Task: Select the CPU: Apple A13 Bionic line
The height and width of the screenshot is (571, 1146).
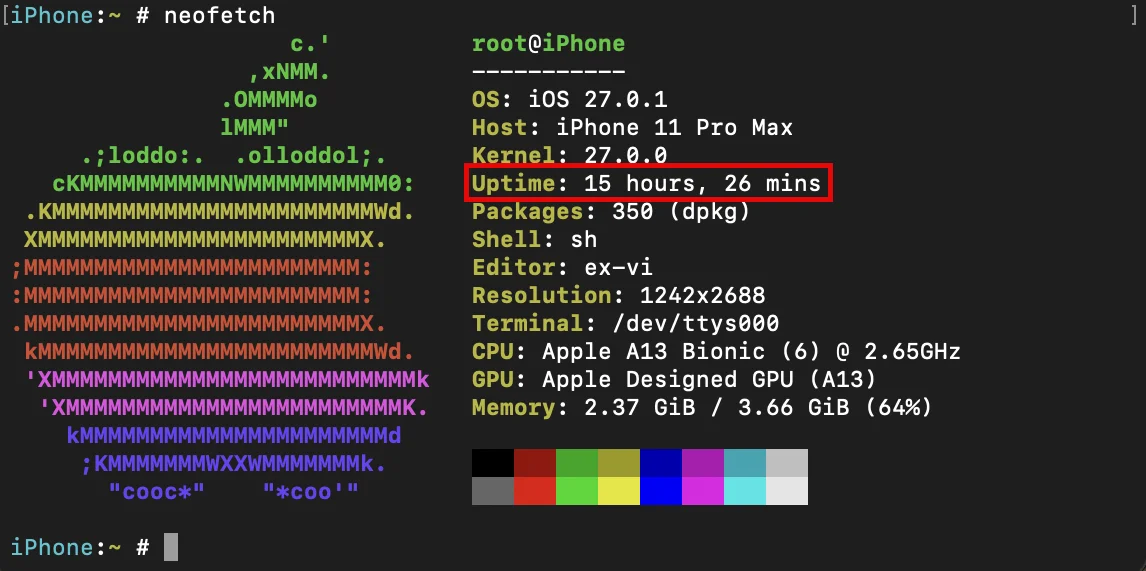Action: 716,351
